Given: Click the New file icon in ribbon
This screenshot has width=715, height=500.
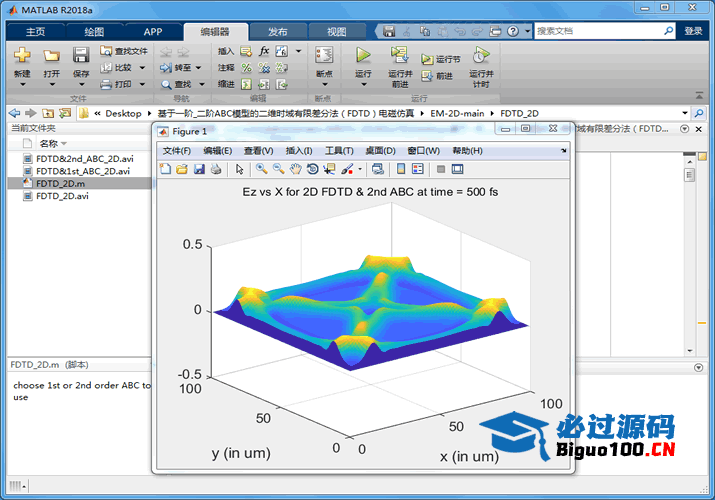Looking at the screenshot, I should [x=22, y=55].
